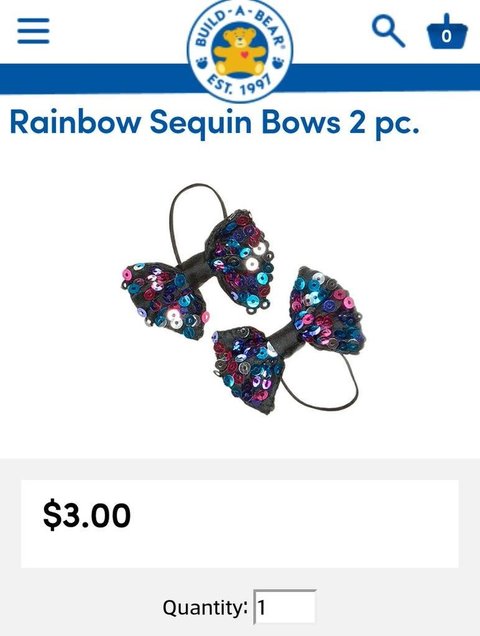The image size is (480, 636).
Task: Click the Build-A-Bear logo
Action: pyautogui.click(x=240, y=50)
